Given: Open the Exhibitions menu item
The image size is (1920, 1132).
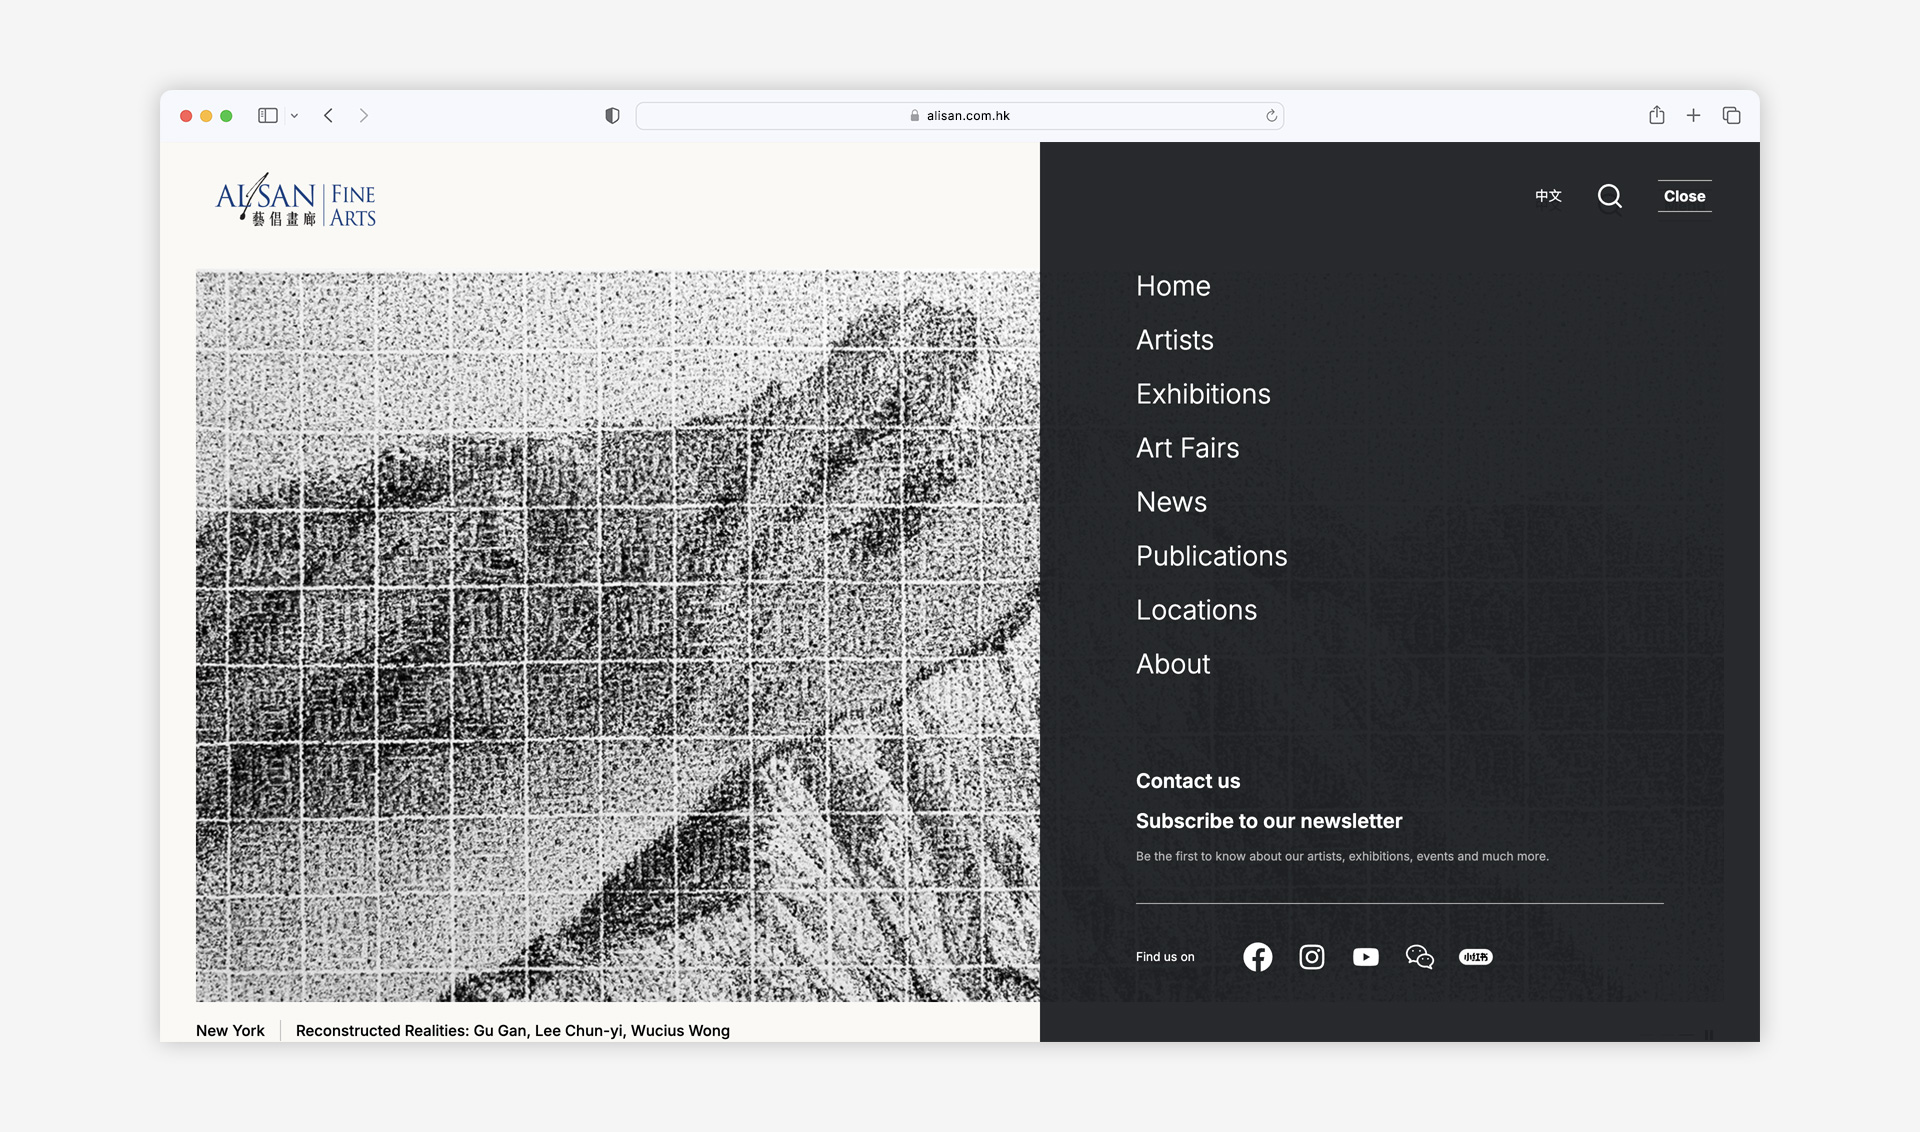Looking at the screenshot, I should click(x=1203, y=394).
